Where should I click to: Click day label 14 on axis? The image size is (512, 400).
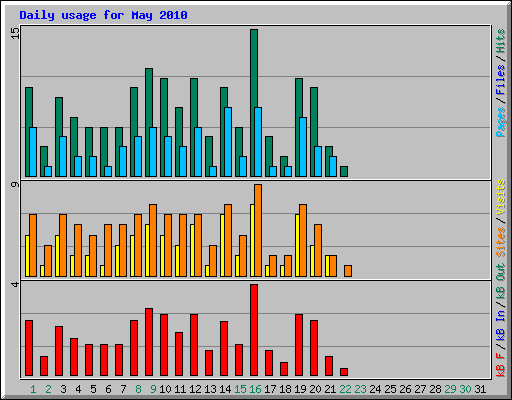pyautogui.click(x=225, y=389)
